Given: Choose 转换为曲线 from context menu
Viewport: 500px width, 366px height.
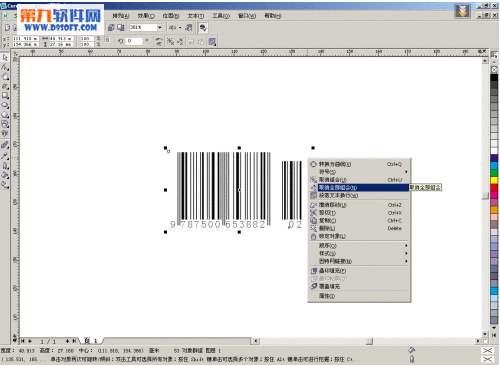Looking at the screenshot, I should (x=359, y=164).
